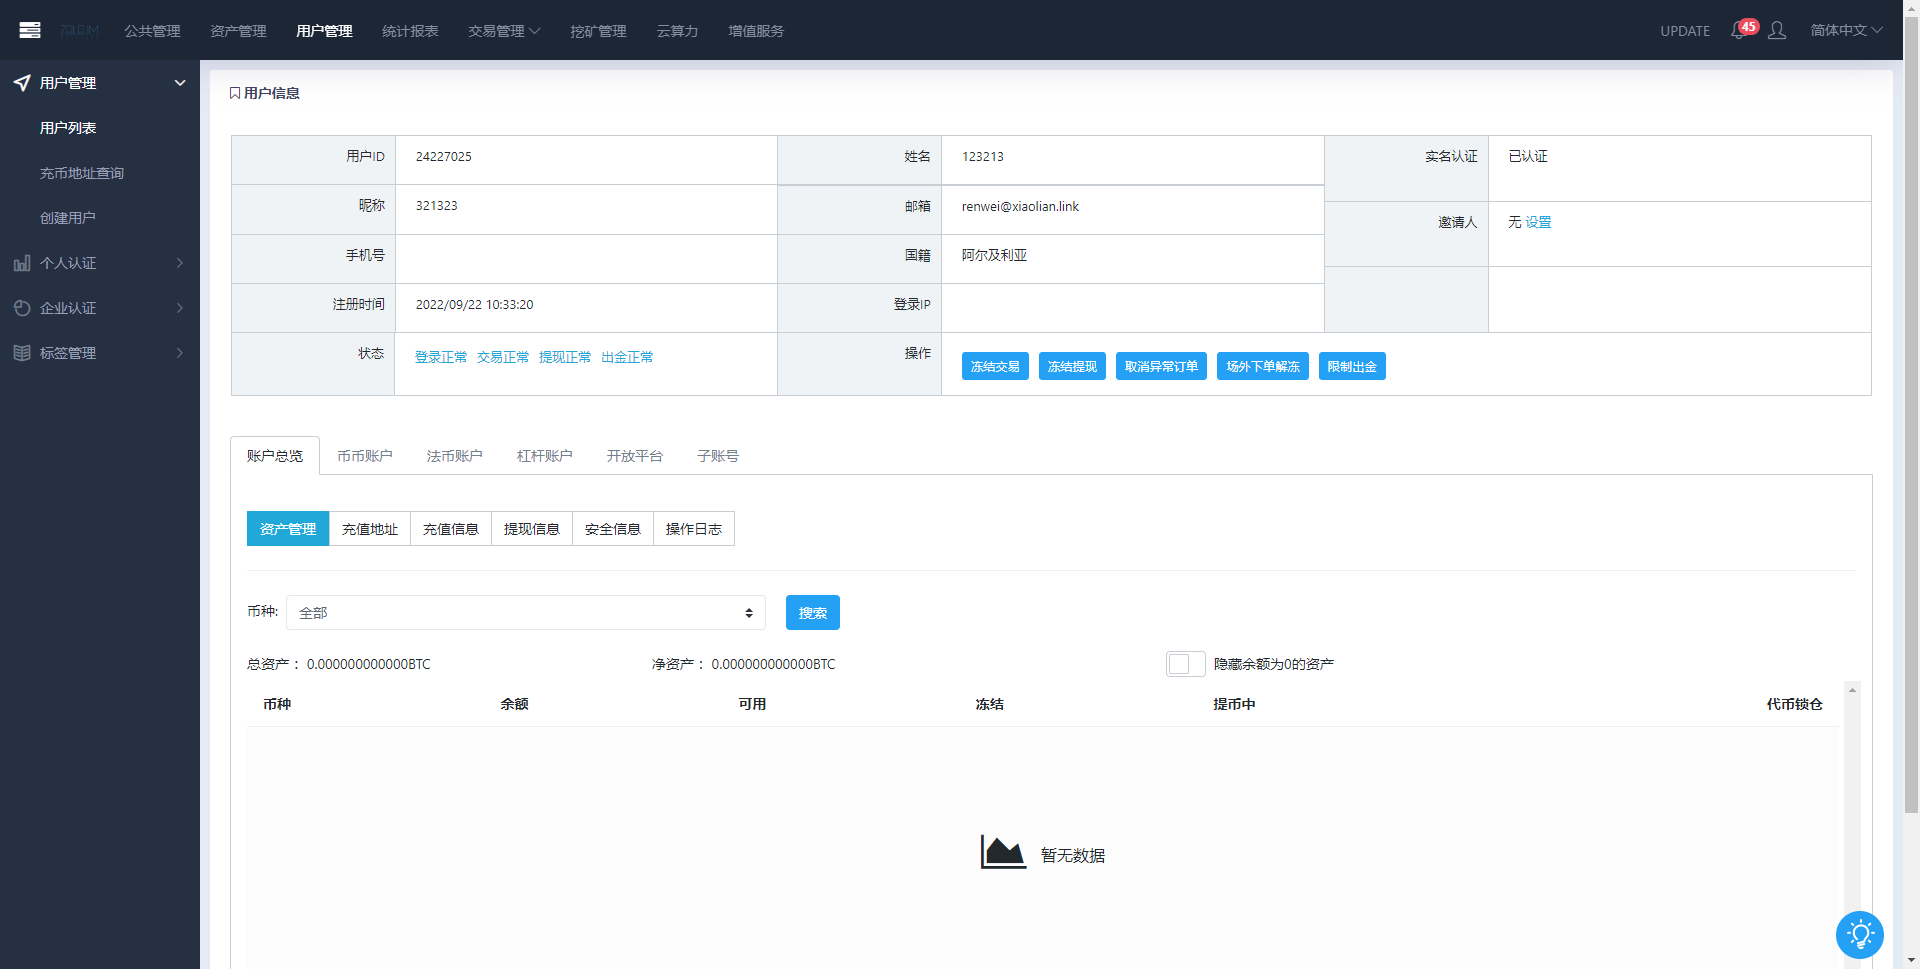Switch to the 子账号 tab
This screenshot has width=1920, height=969.
718,456
